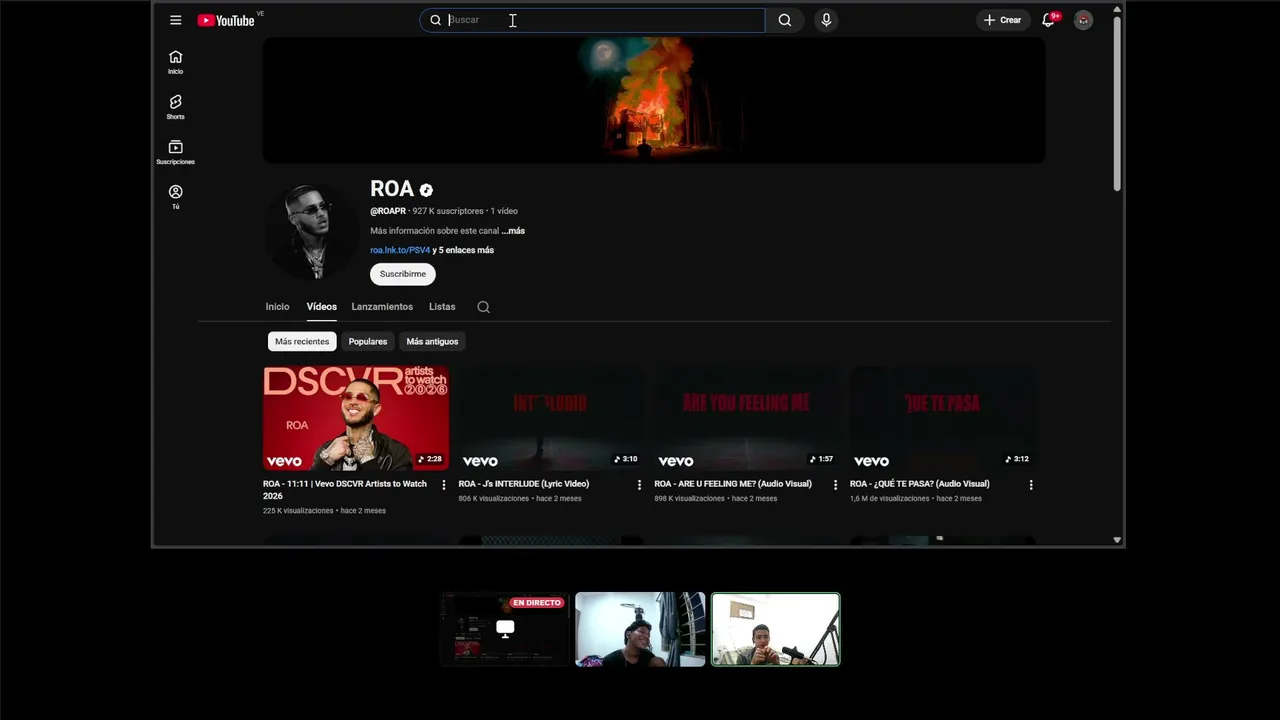1280x720 pixels.
Task: Open title 'ROA - ARE U FEELING ME?'
Action: coord(733,484)
